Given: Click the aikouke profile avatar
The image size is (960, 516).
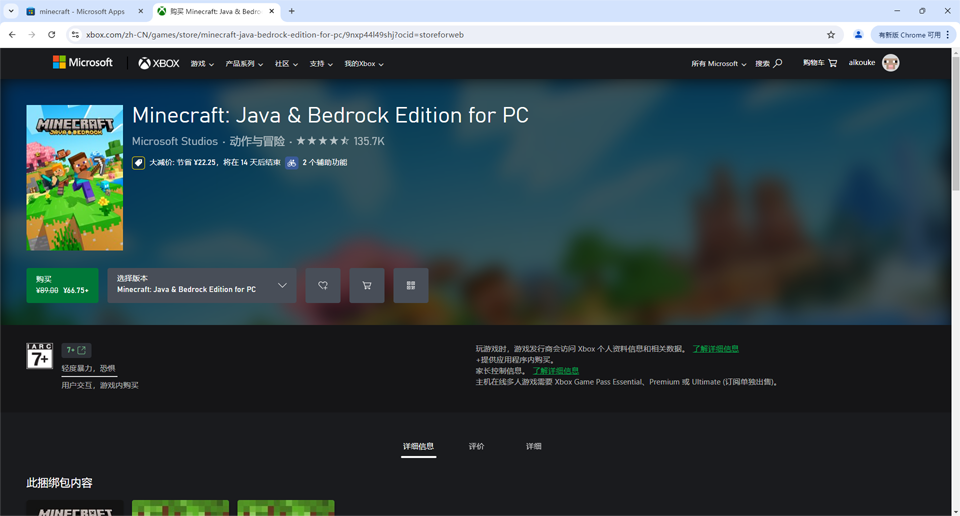Looking at the screenshot, I should (890, 63).
